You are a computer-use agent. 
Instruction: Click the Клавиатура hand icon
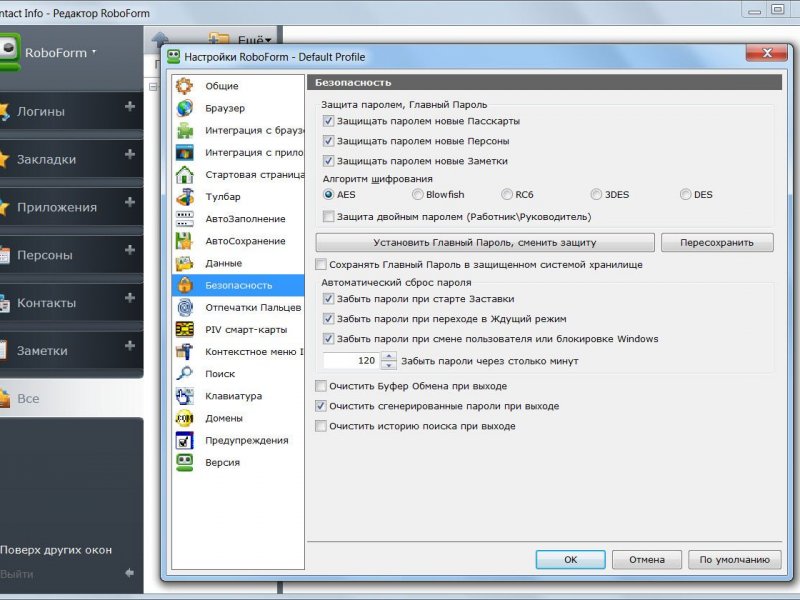point(184,396)
